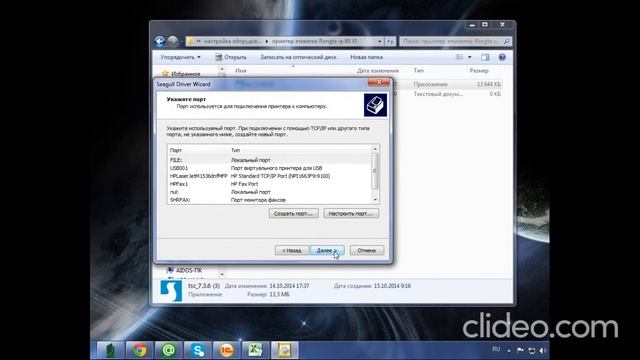Click the RU language indicator
The image size is (640, 360).
click(496, 349)
